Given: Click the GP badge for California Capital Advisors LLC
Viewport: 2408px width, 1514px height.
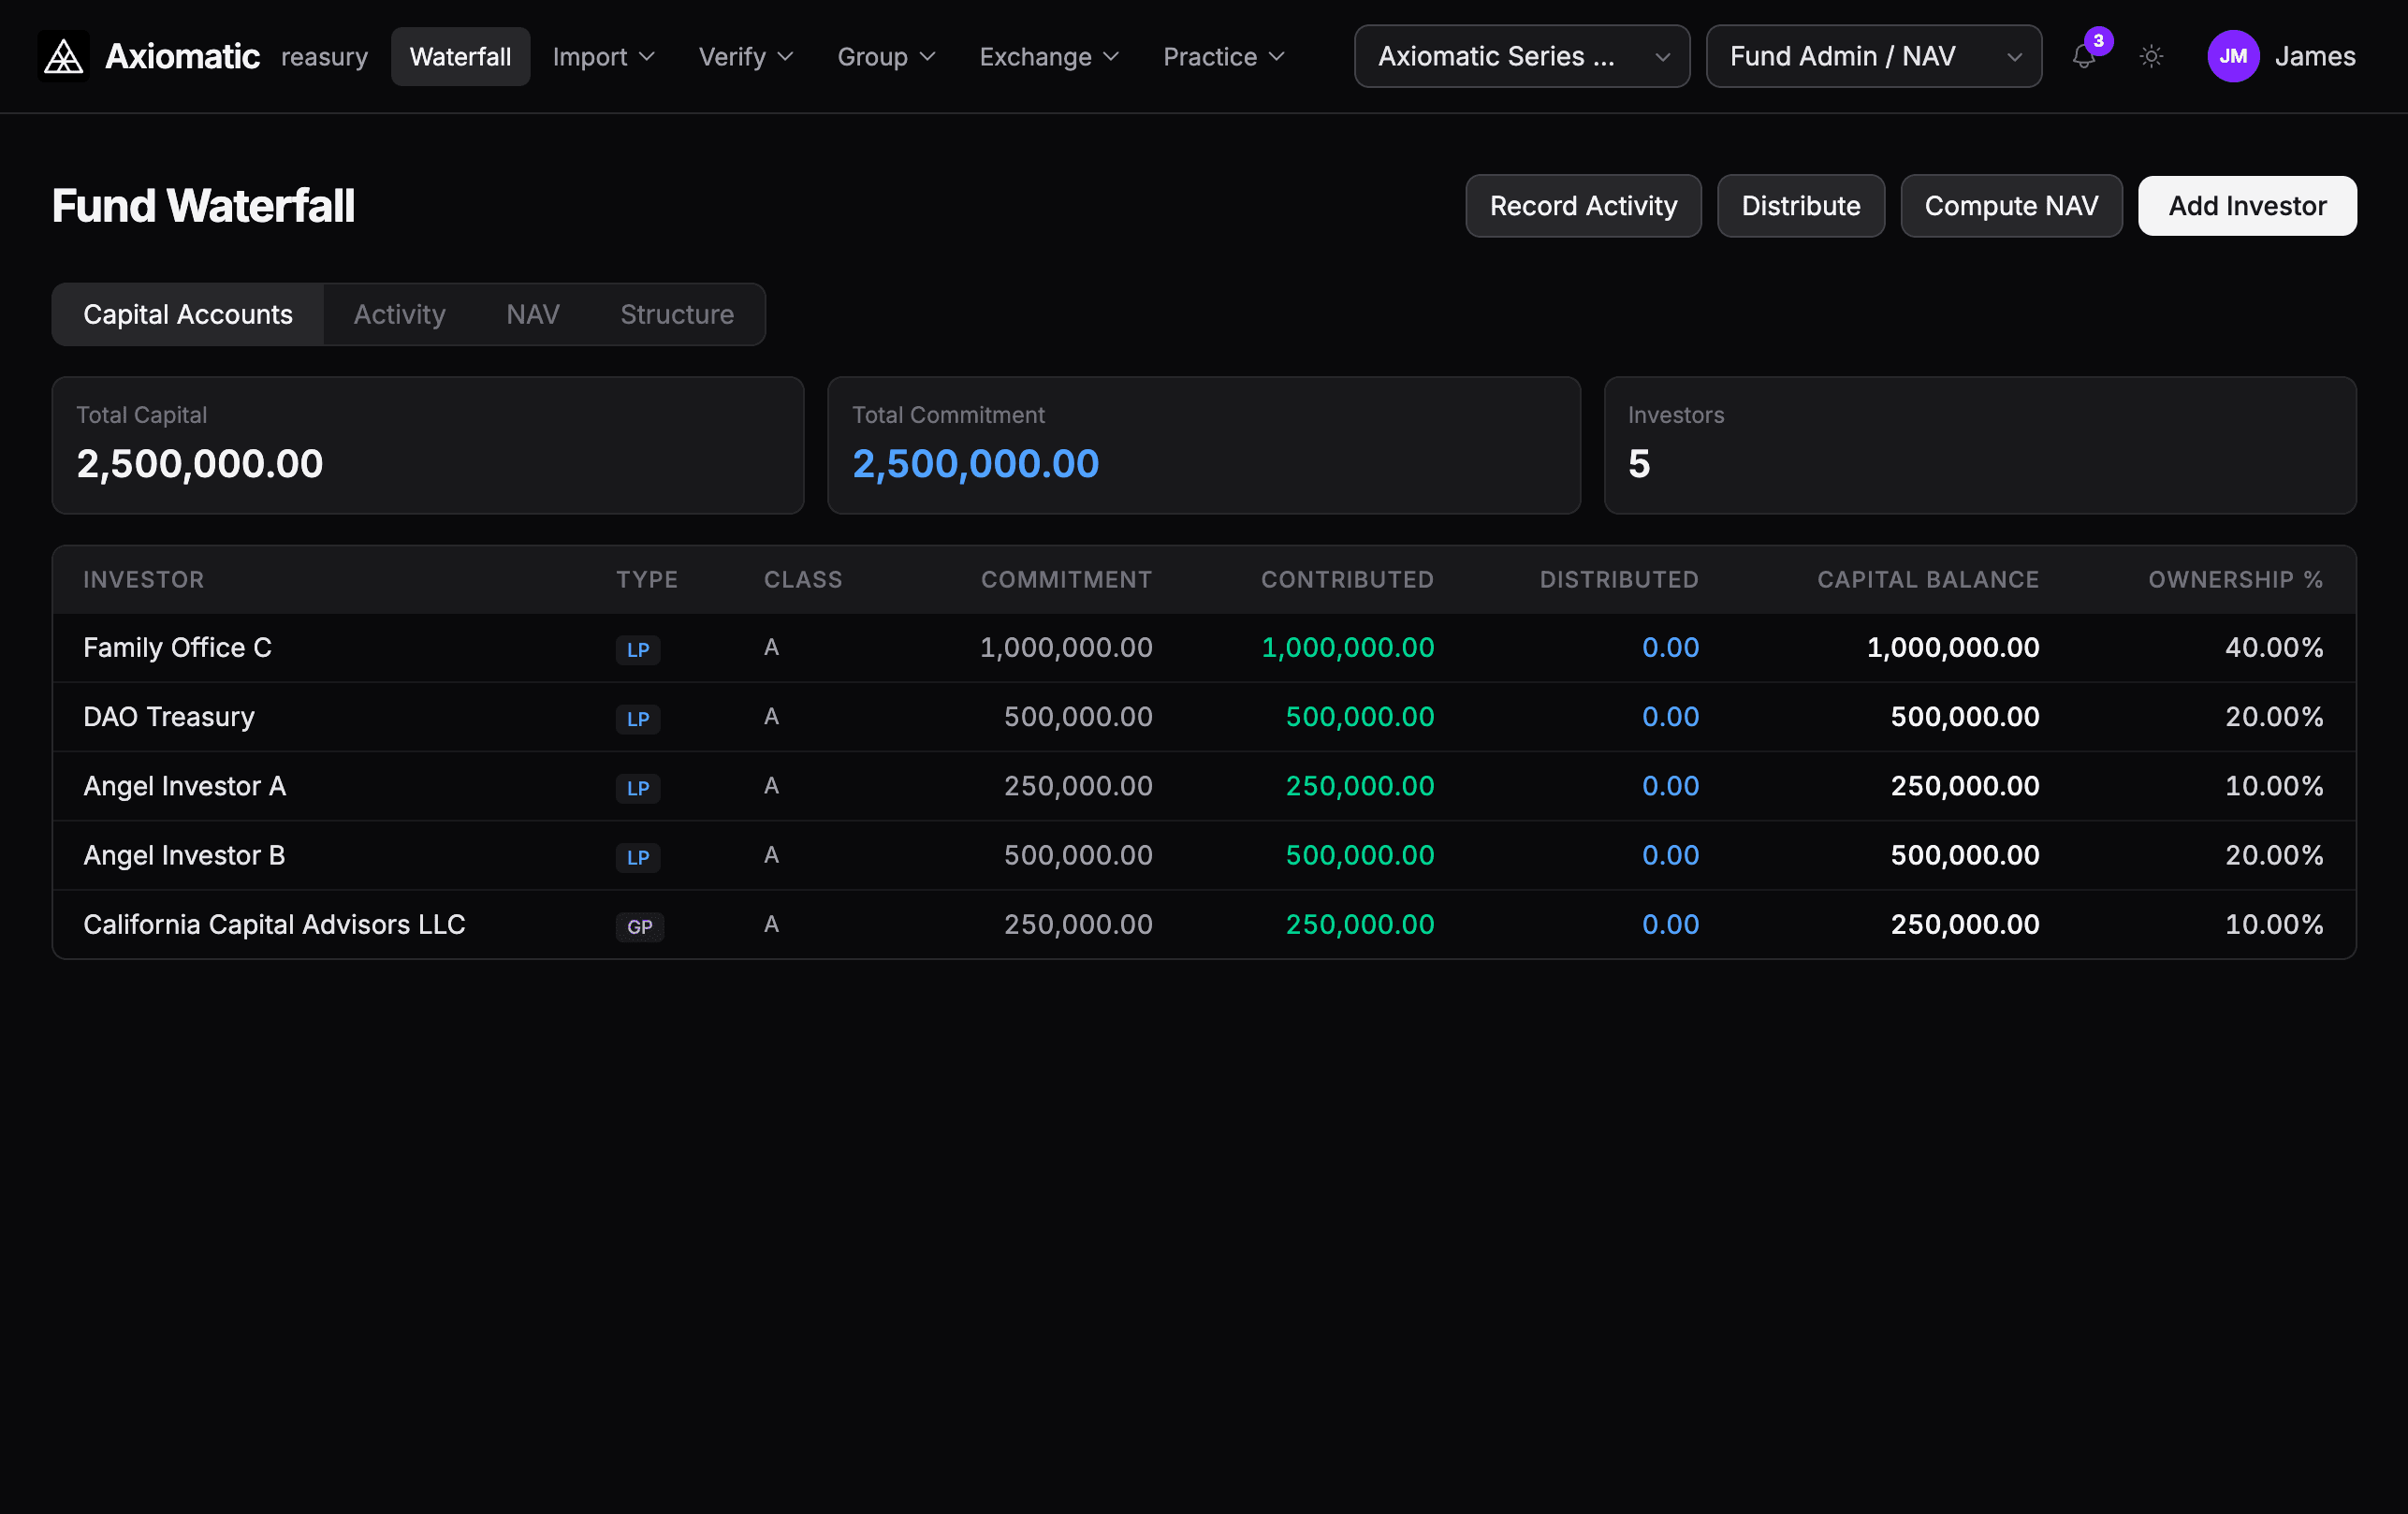Looking at the screenshot, I should click(x=639, y=927).
